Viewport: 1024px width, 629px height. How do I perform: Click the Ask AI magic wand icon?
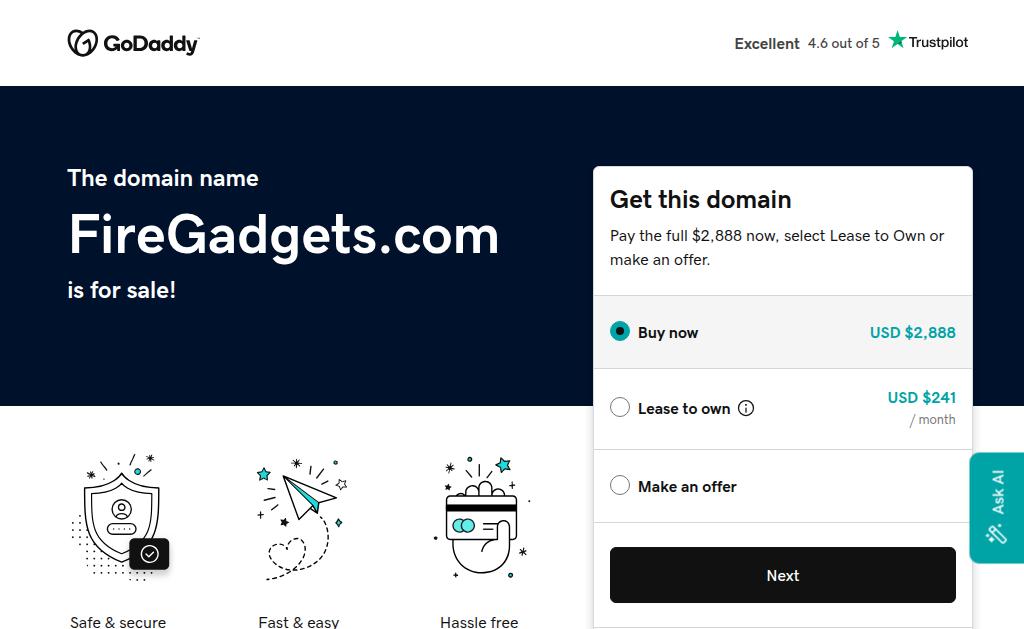(997, 534)
